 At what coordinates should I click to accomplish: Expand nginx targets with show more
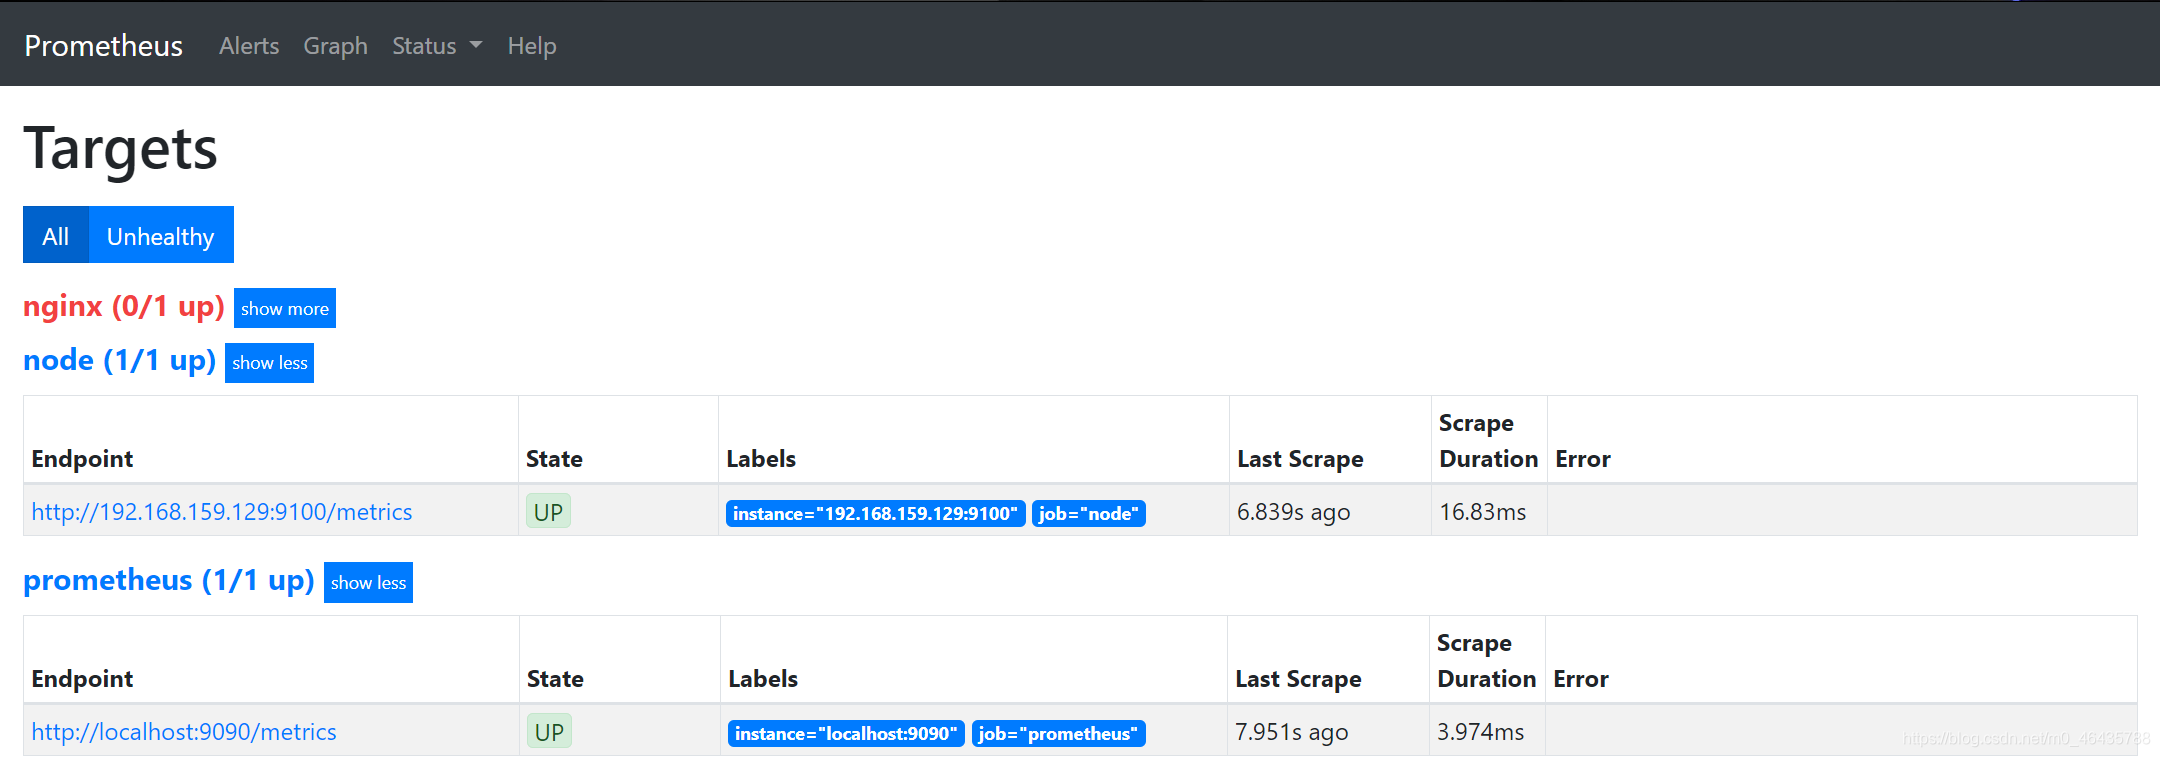tap(285, 308)
